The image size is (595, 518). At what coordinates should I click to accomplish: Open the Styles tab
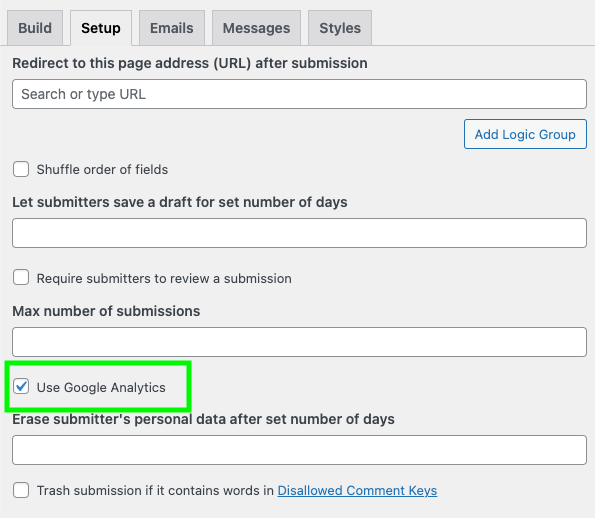[340, 28]
